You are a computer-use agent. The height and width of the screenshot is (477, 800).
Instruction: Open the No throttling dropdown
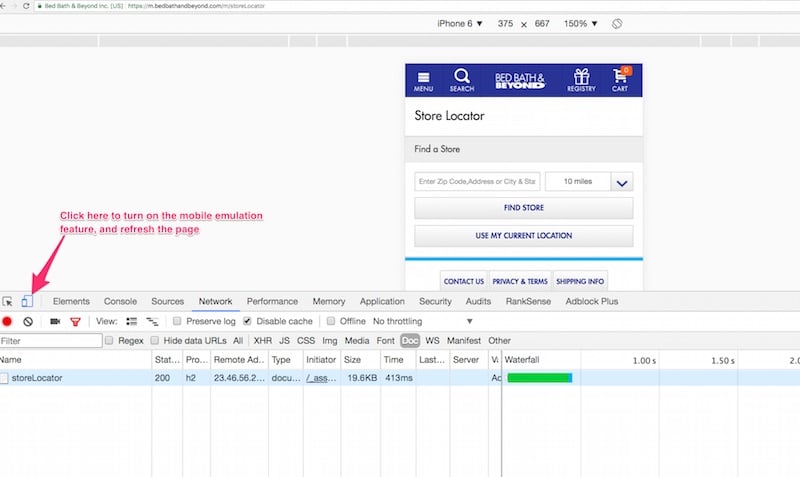coord(422,321)
